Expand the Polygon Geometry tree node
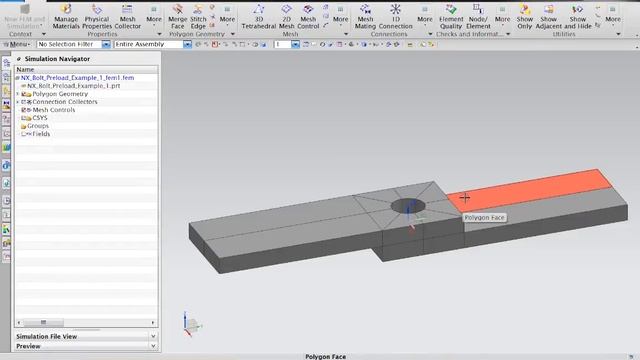 pyautogui.click(x=18, y=94)
